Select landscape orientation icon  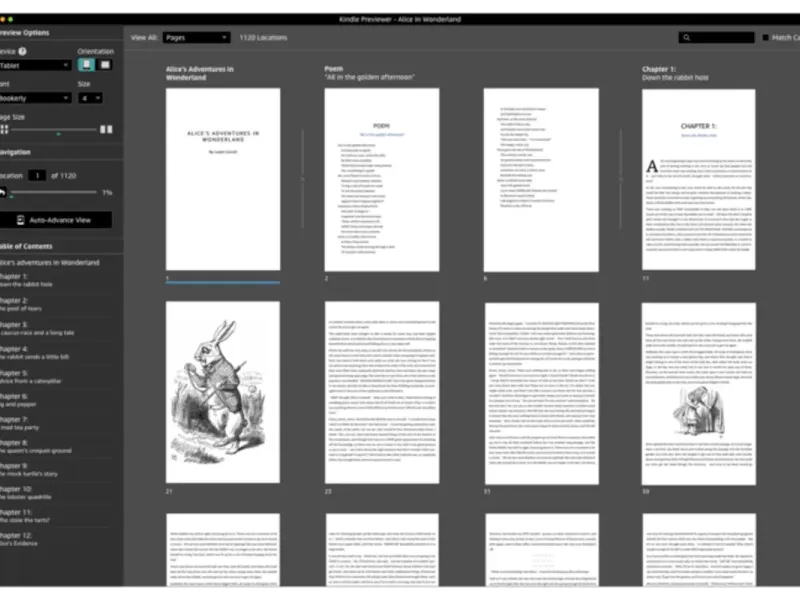point(105,65)
